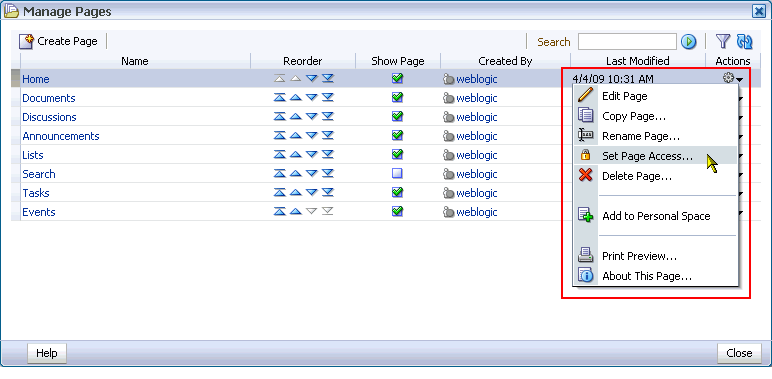The height and width of the screenshot is (379, 772).
Task: Click weblogic creator in Home row
Action: coord(477,79)
